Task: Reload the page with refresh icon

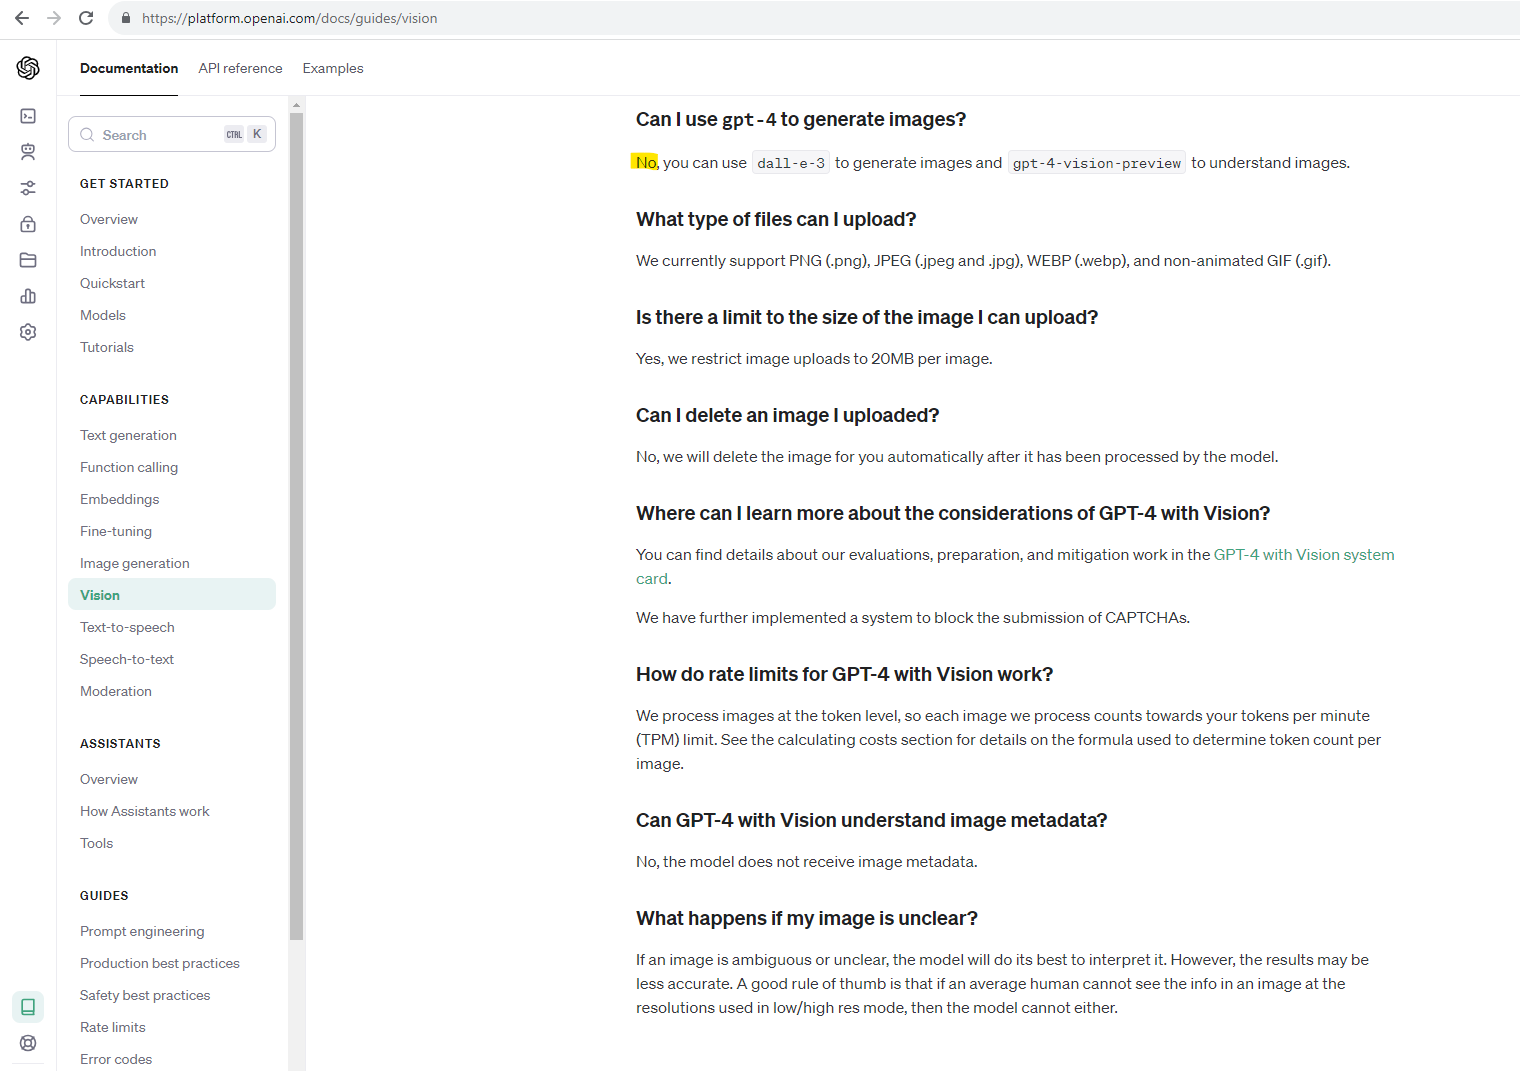Action: tap(86, 18)
